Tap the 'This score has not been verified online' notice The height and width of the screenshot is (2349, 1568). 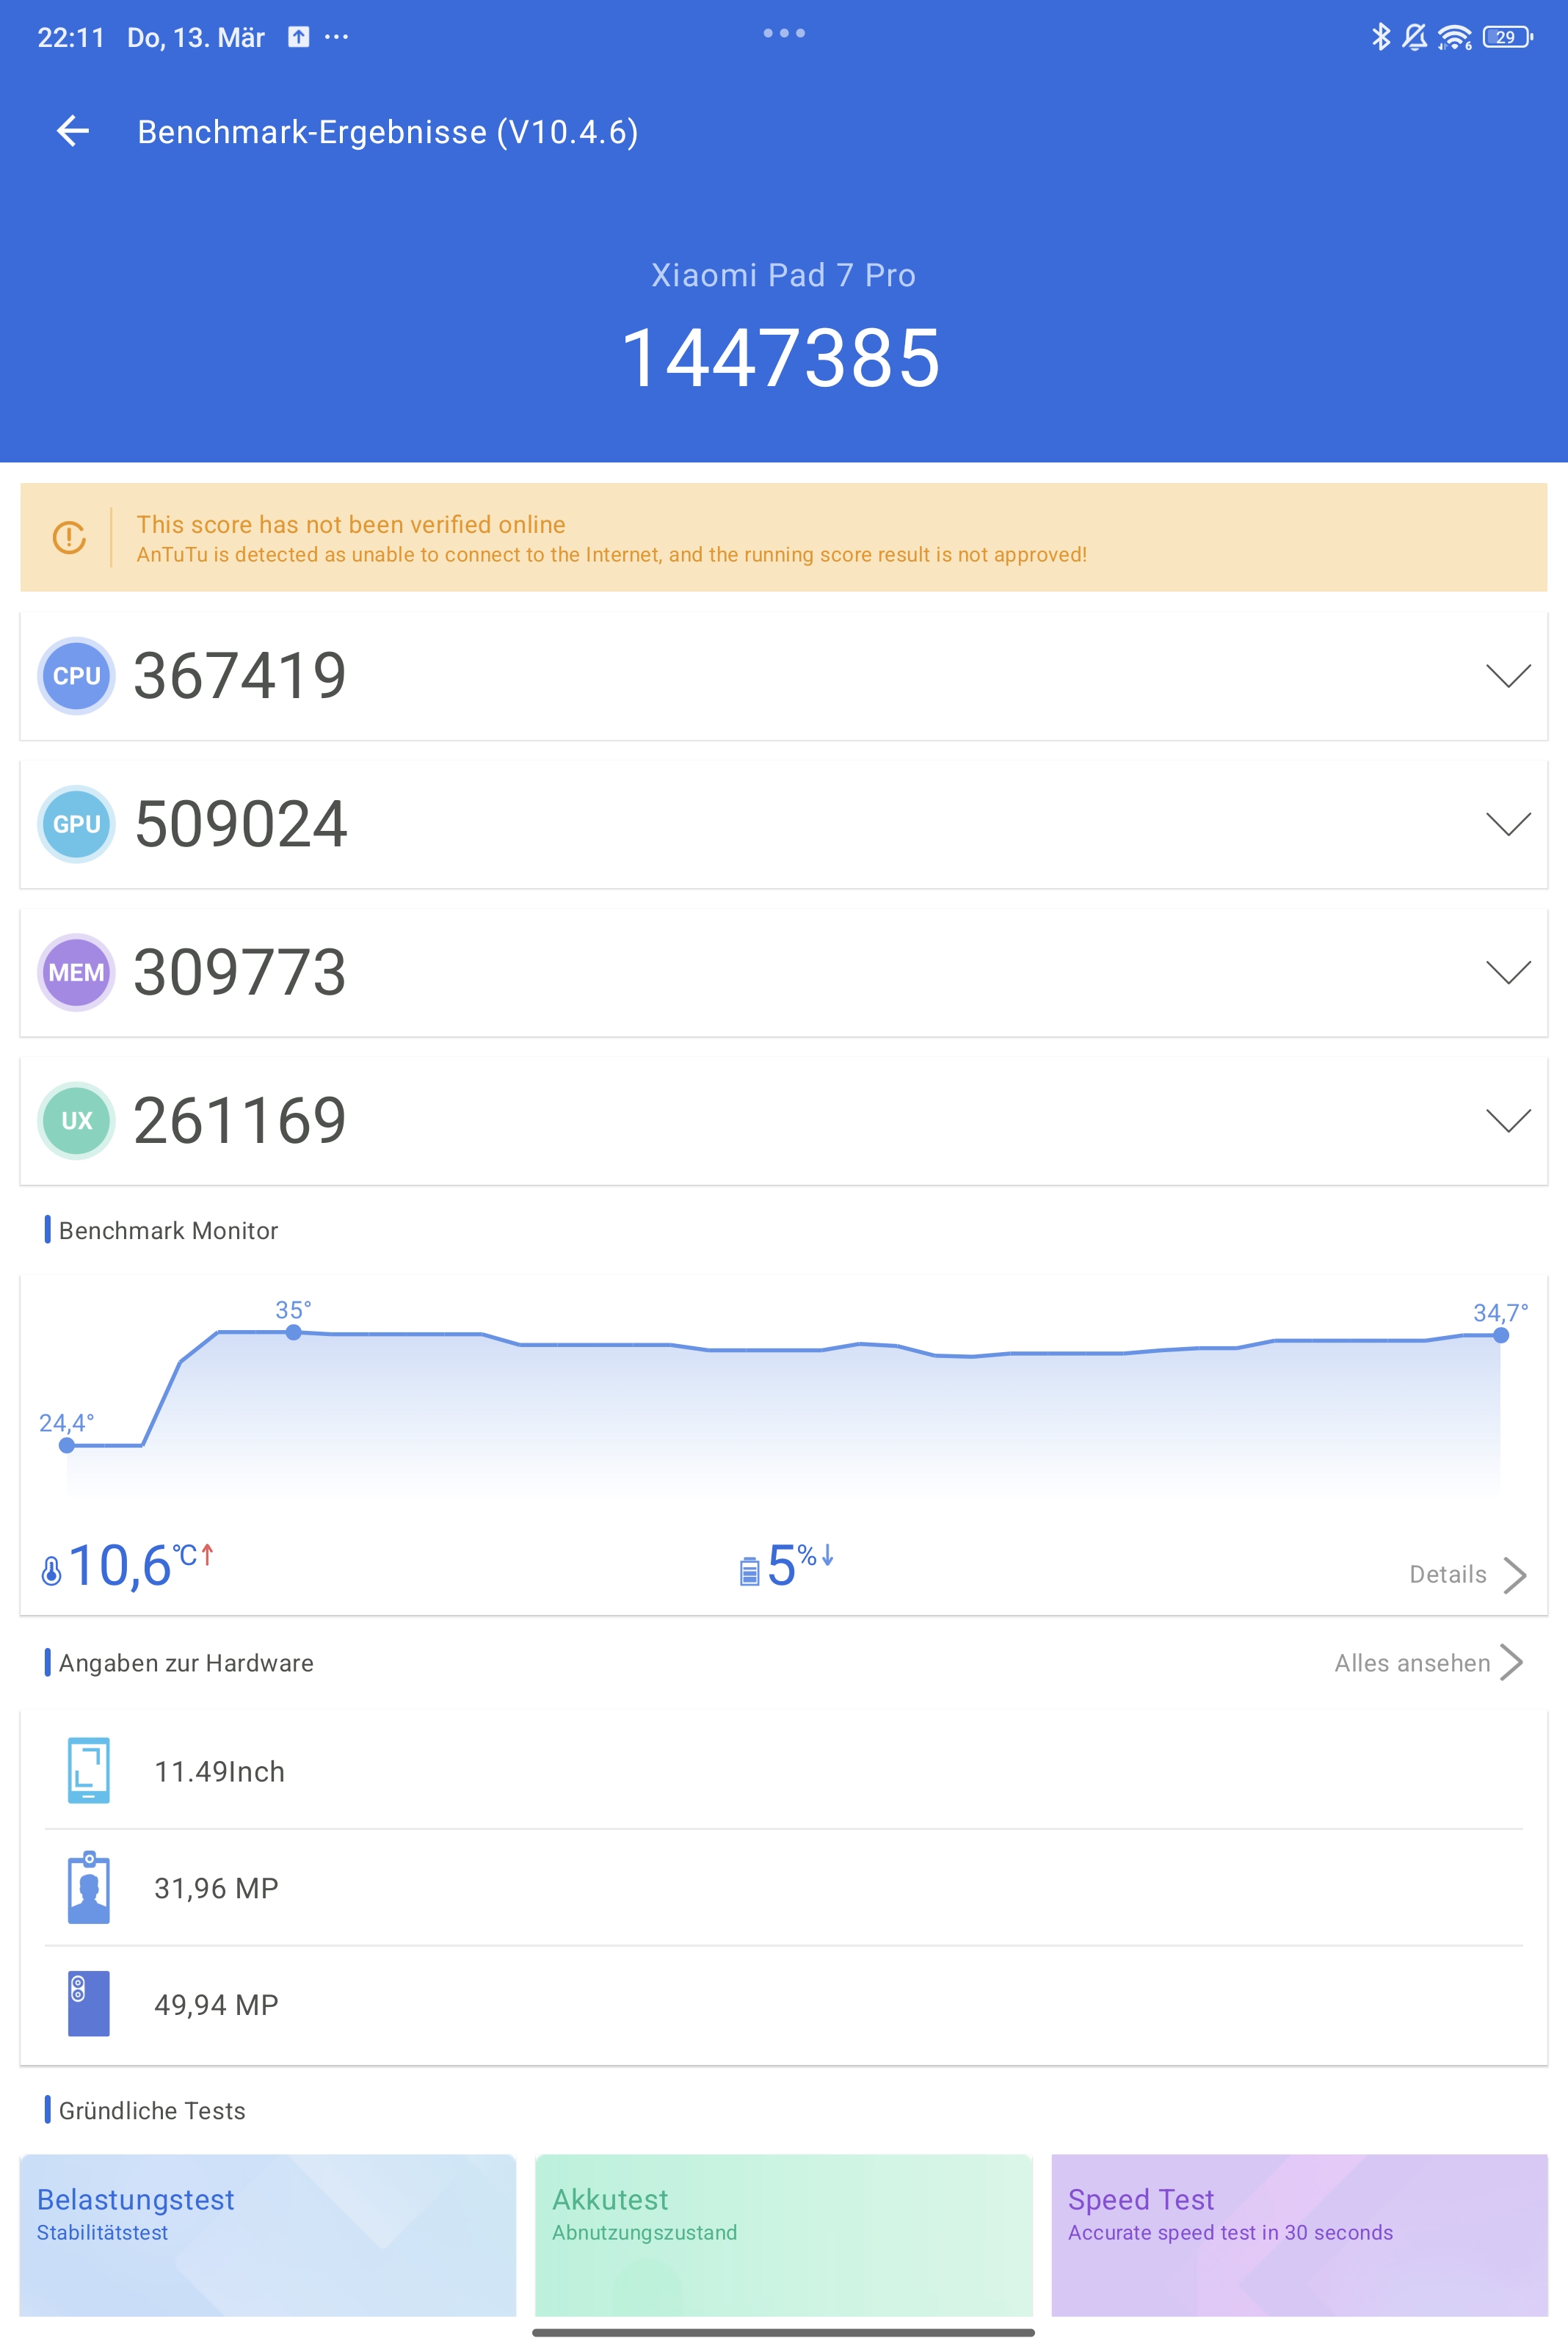784,538
